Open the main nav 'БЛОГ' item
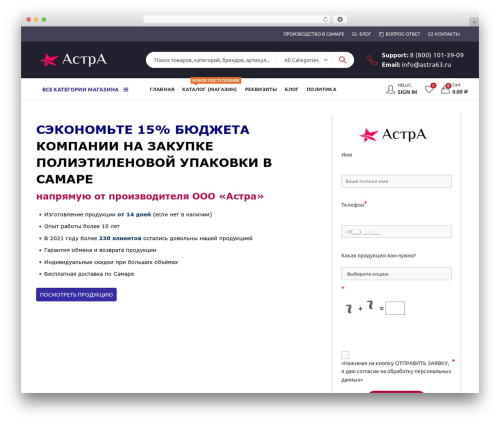Viewport: 500px width, 423px height. (291, 89)
